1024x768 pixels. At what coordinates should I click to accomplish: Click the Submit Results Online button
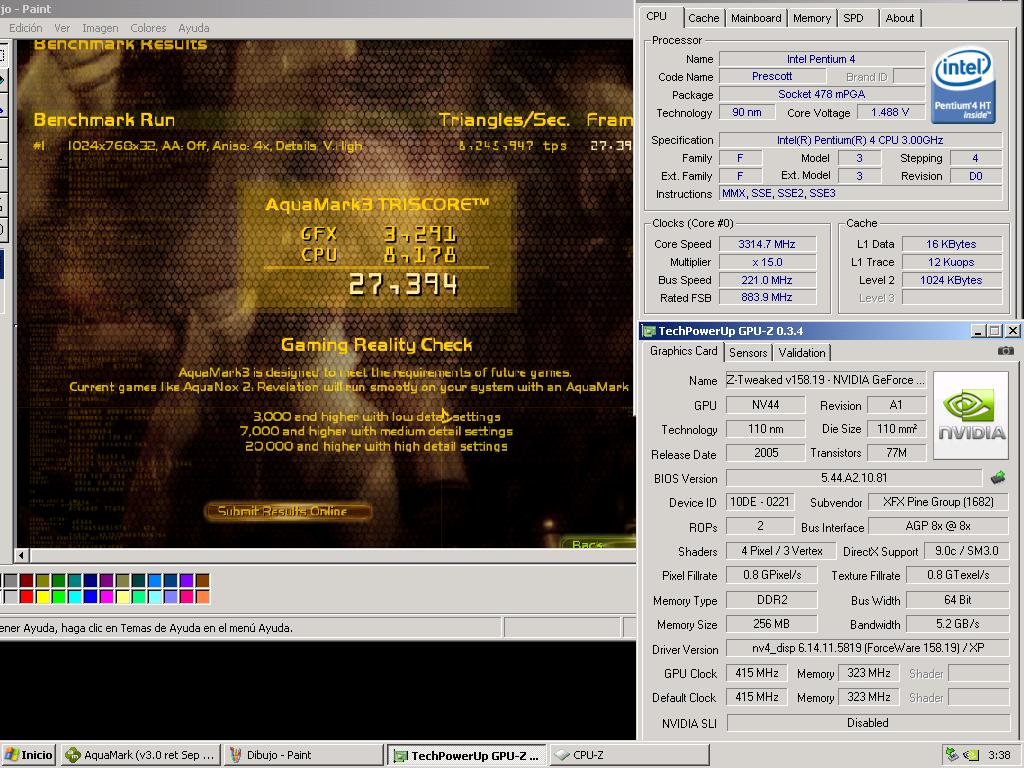point(287,511)
